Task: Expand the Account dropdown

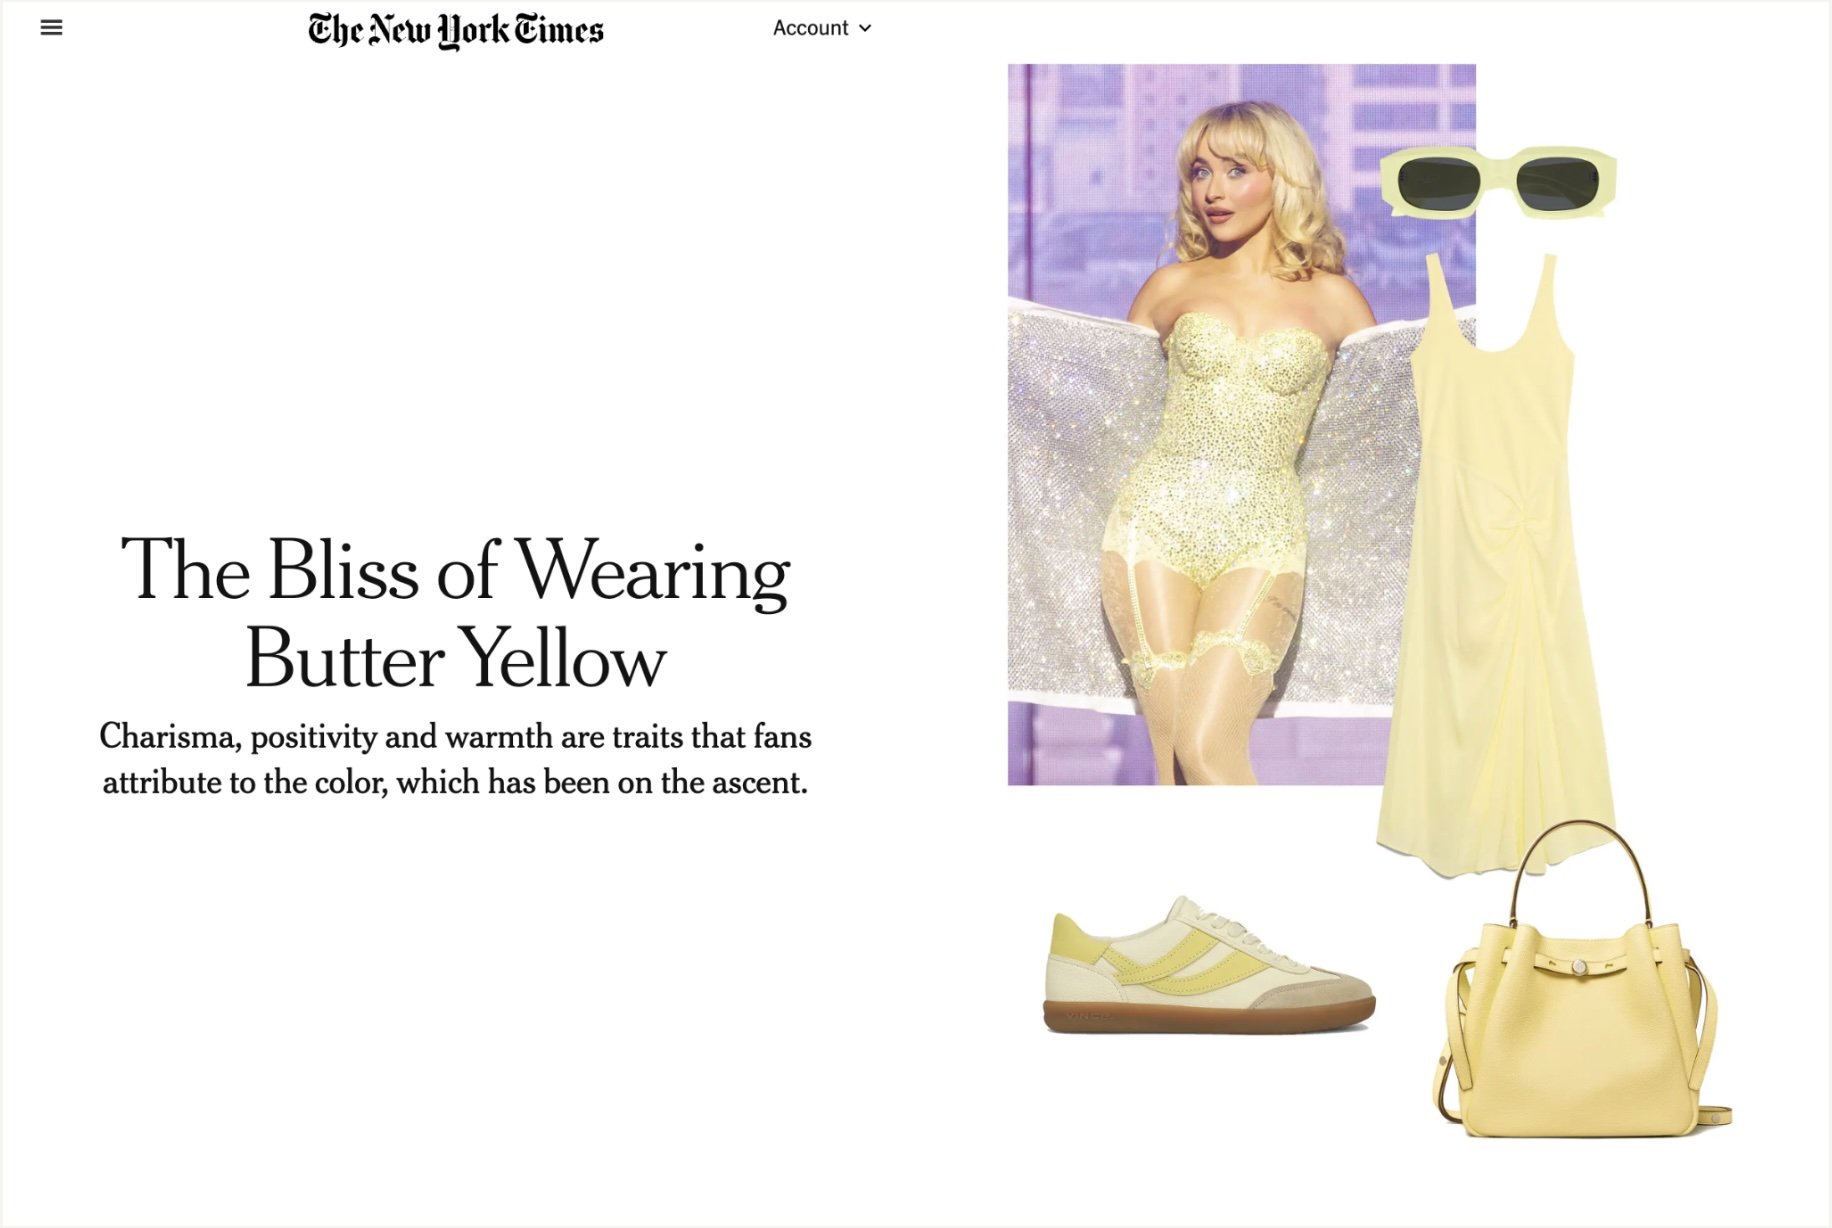Action: [822, 28]
